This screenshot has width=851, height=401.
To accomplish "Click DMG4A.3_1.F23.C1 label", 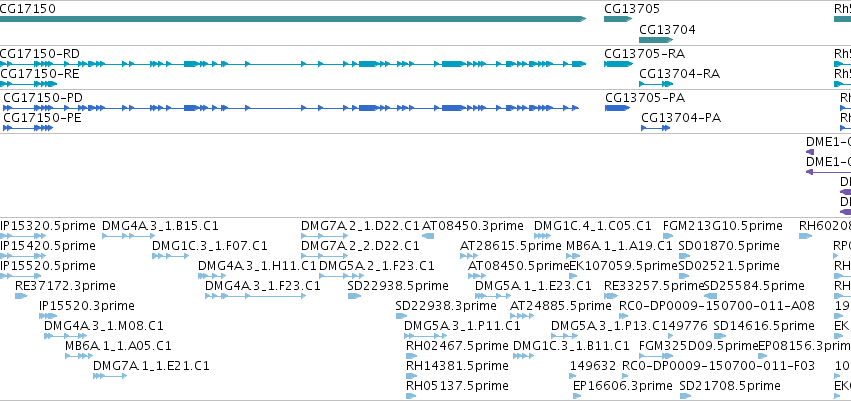I will coord(263,286).
